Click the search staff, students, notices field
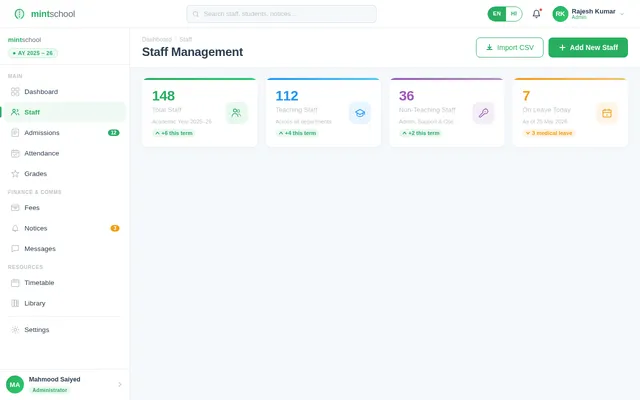Screen dimensions: 640x400 pos(281,14)
